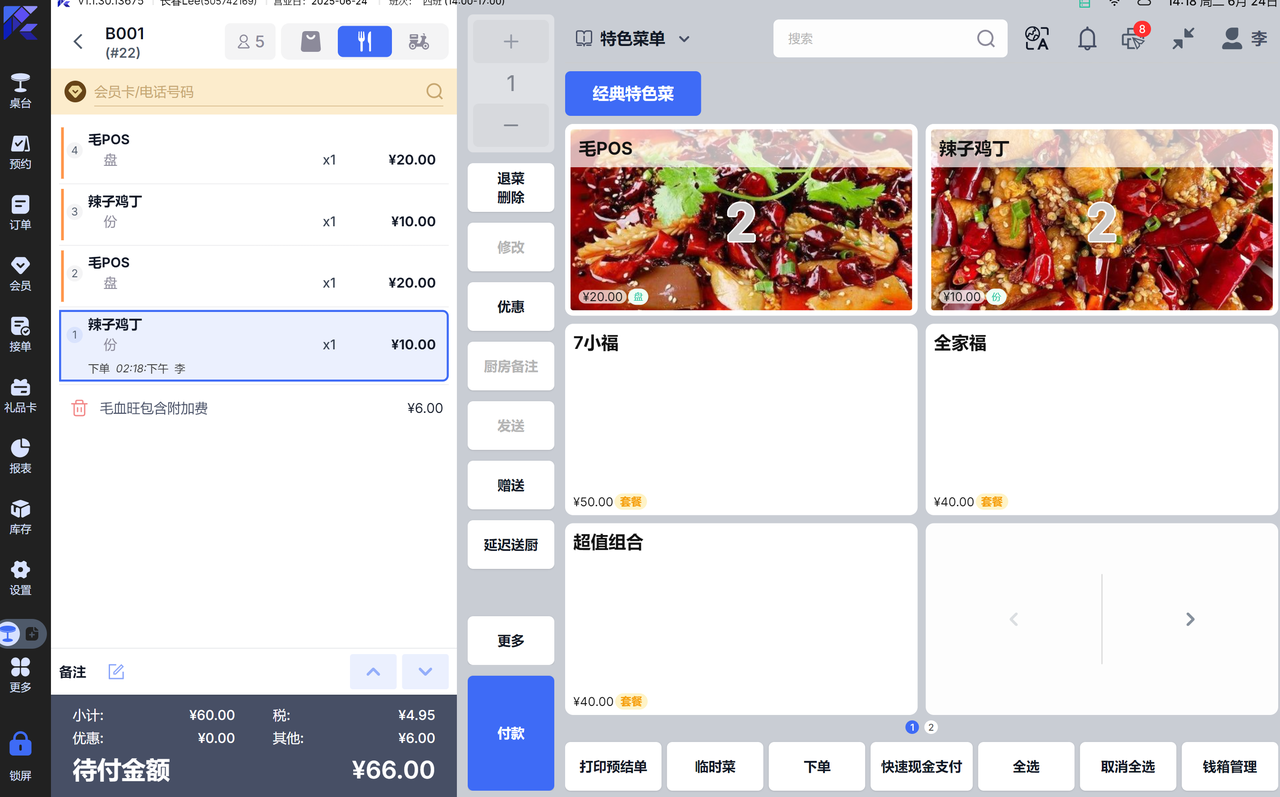Open the sidebar 更多 four-leaf menu
This screenshot has width=1280, height=797.
(x=20, y=675)
